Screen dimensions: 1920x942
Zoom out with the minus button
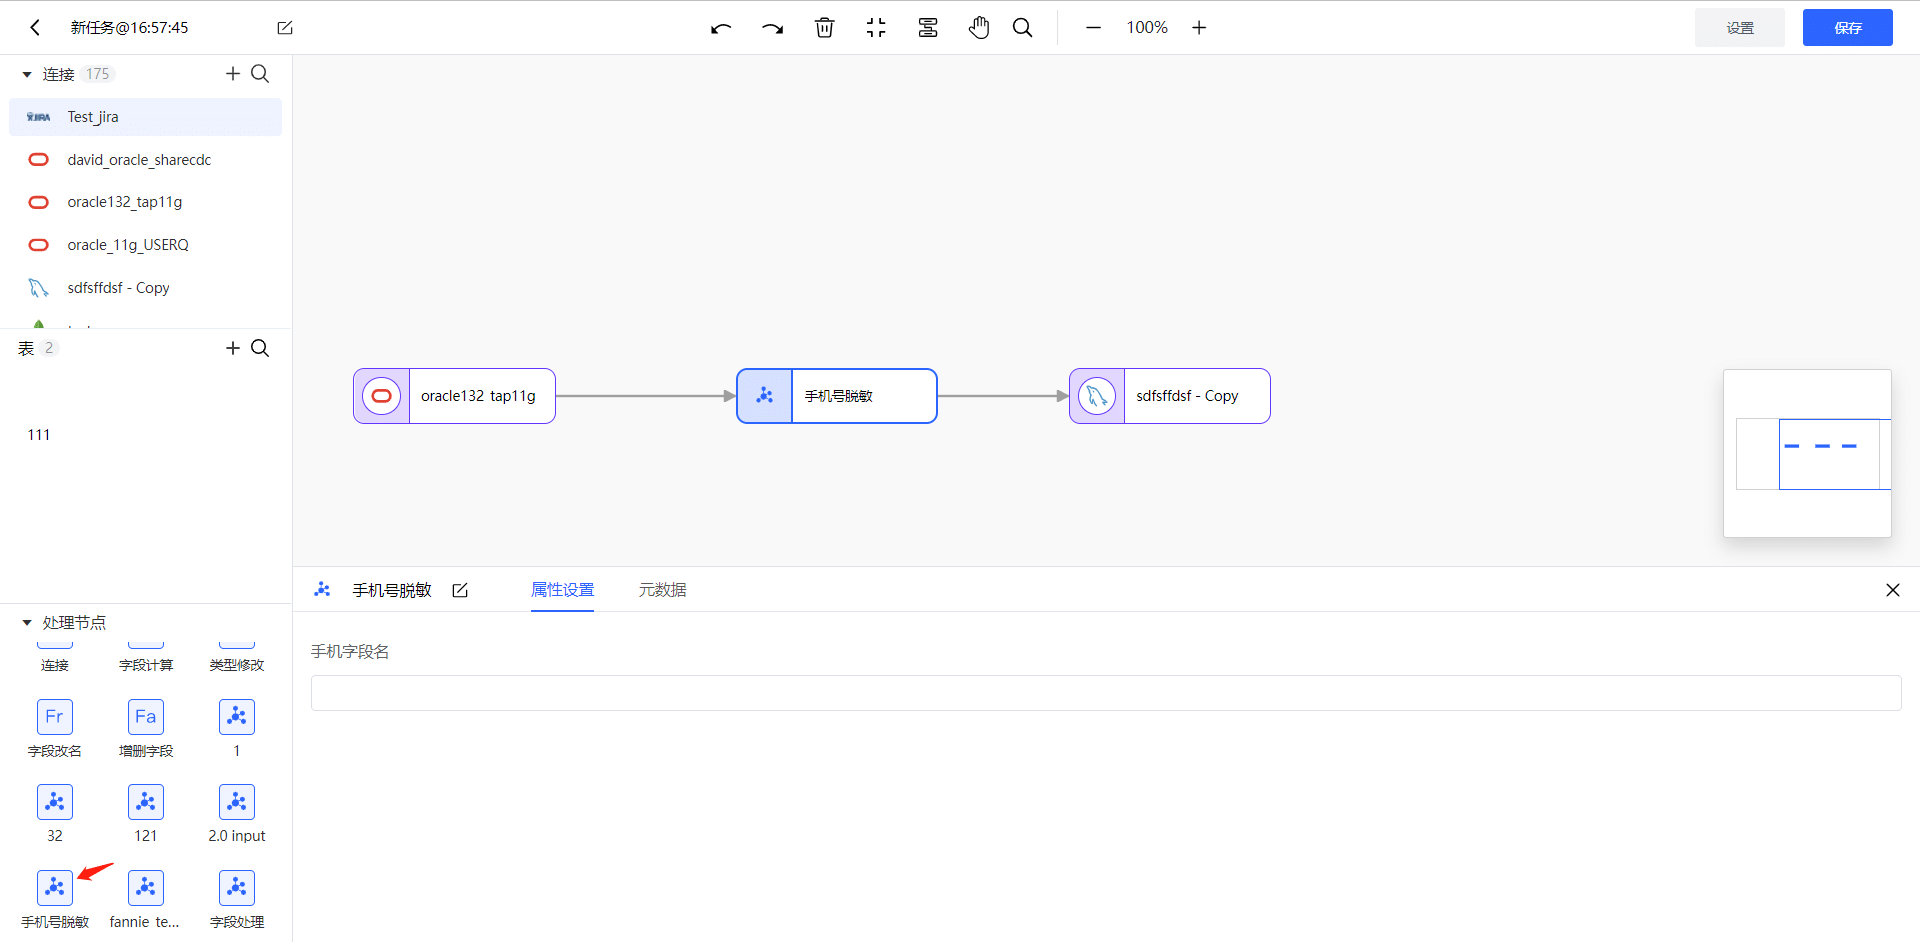pos(1093,28)
